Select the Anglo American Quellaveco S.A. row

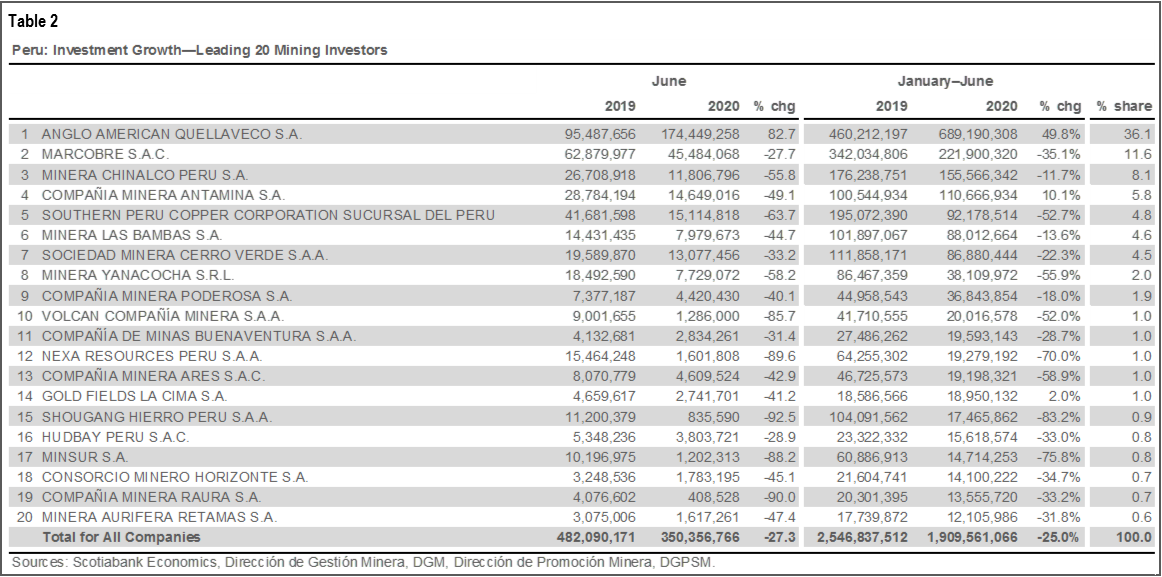pos(171,133)
